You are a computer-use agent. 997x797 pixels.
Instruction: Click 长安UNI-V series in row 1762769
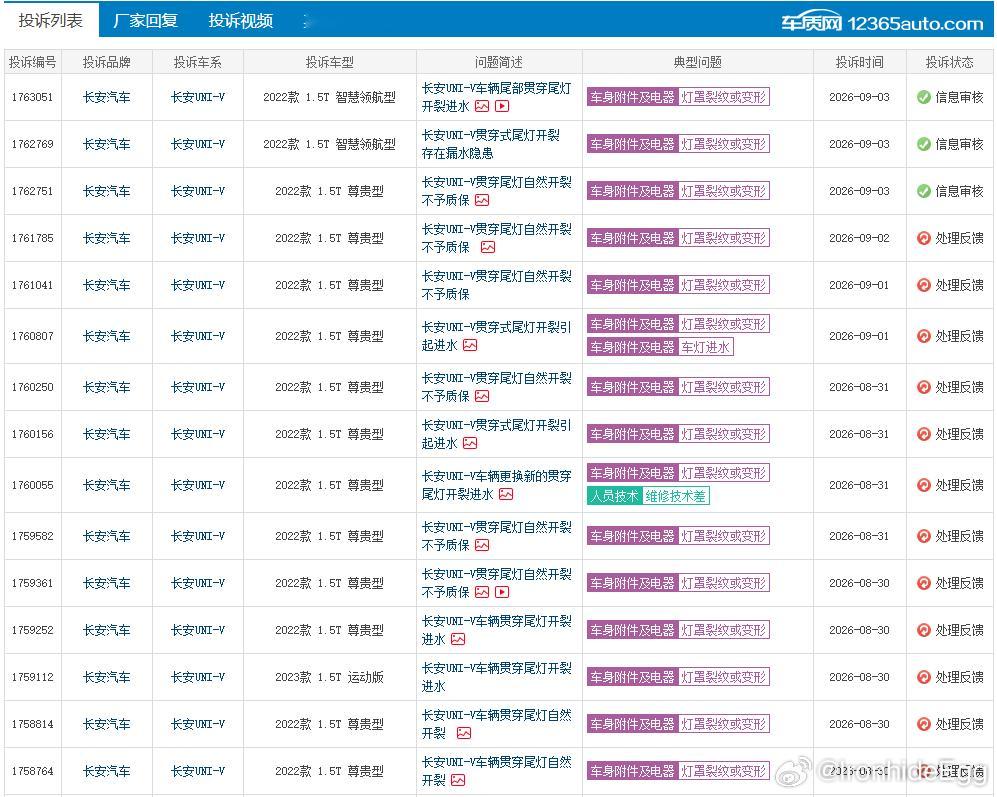click(x=198, y=144)
